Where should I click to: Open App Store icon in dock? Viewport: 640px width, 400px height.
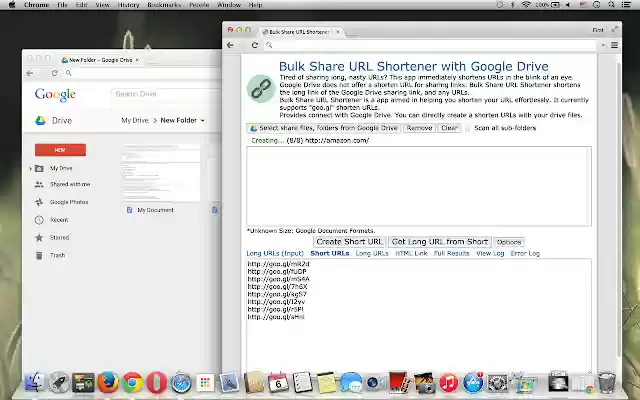tap(473, 382)
